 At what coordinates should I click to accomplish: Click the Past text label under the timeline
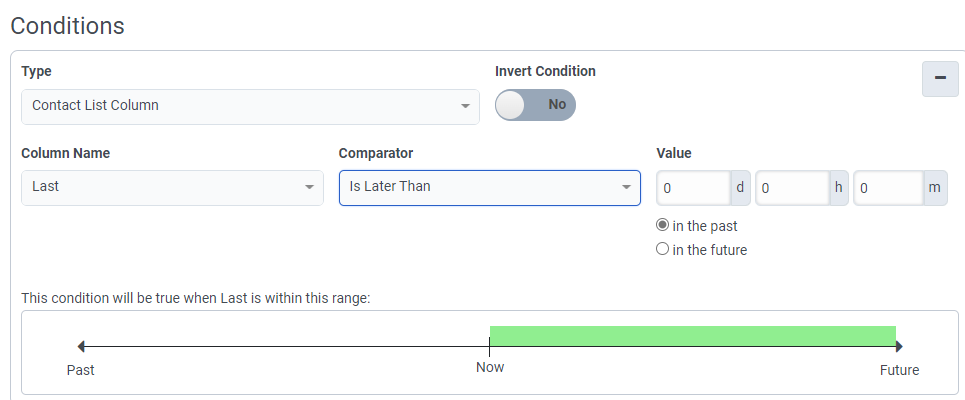pyautogui.click(x=81, y=370)
